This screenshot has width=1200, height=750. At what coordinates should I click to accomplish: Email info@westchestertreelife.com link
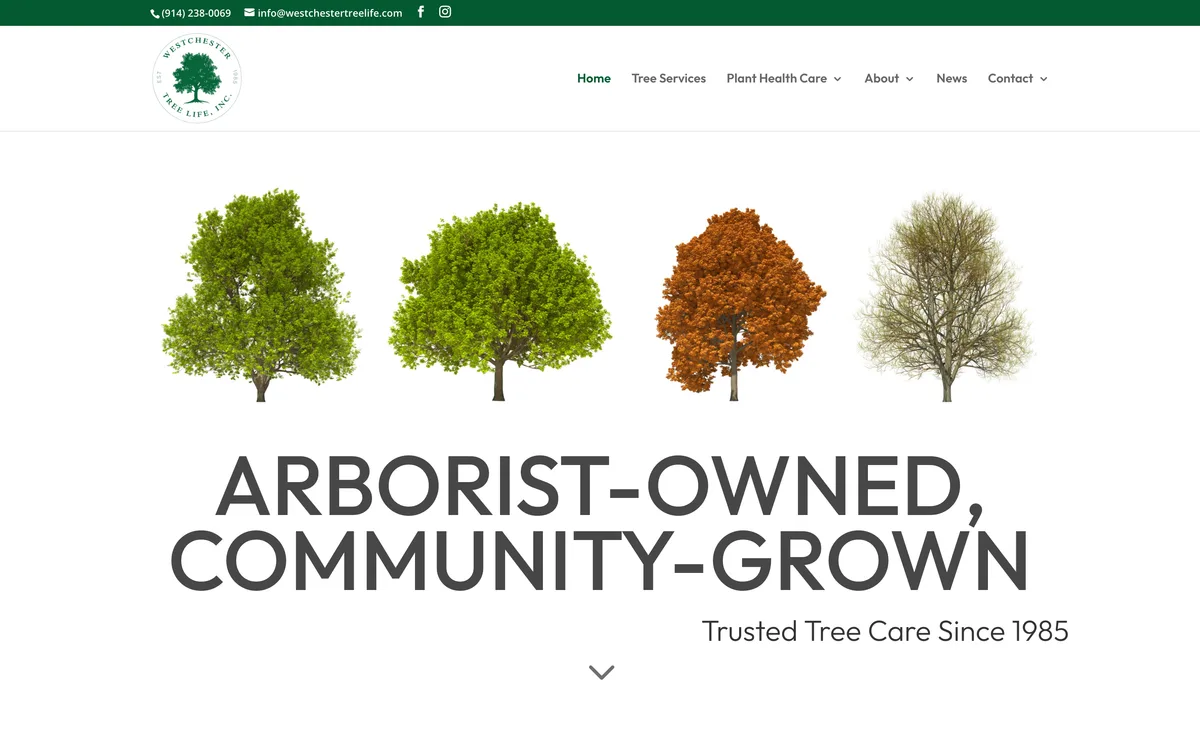point(330,13)
